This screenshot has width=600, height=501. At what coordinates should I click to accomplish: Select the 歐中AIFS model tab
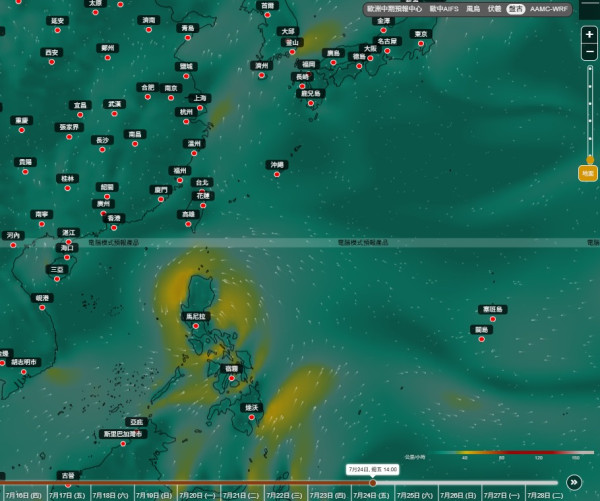[x=444, y=9]
